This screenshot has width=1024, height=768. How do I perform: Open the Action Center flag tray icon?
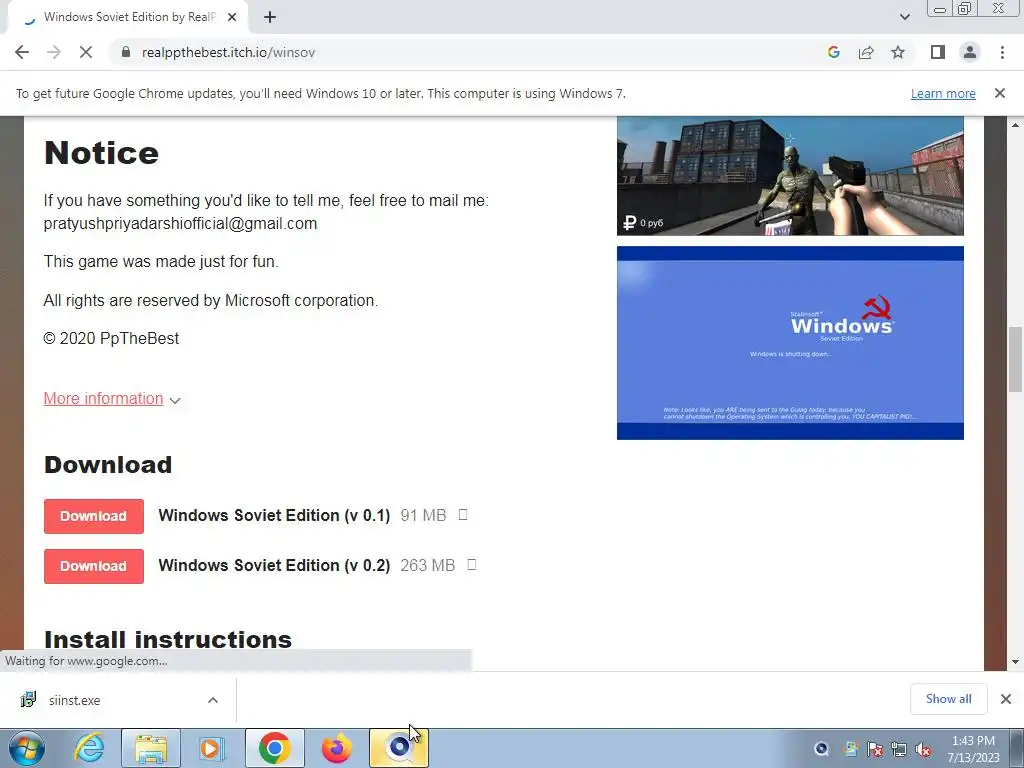(x=874, y=749)
